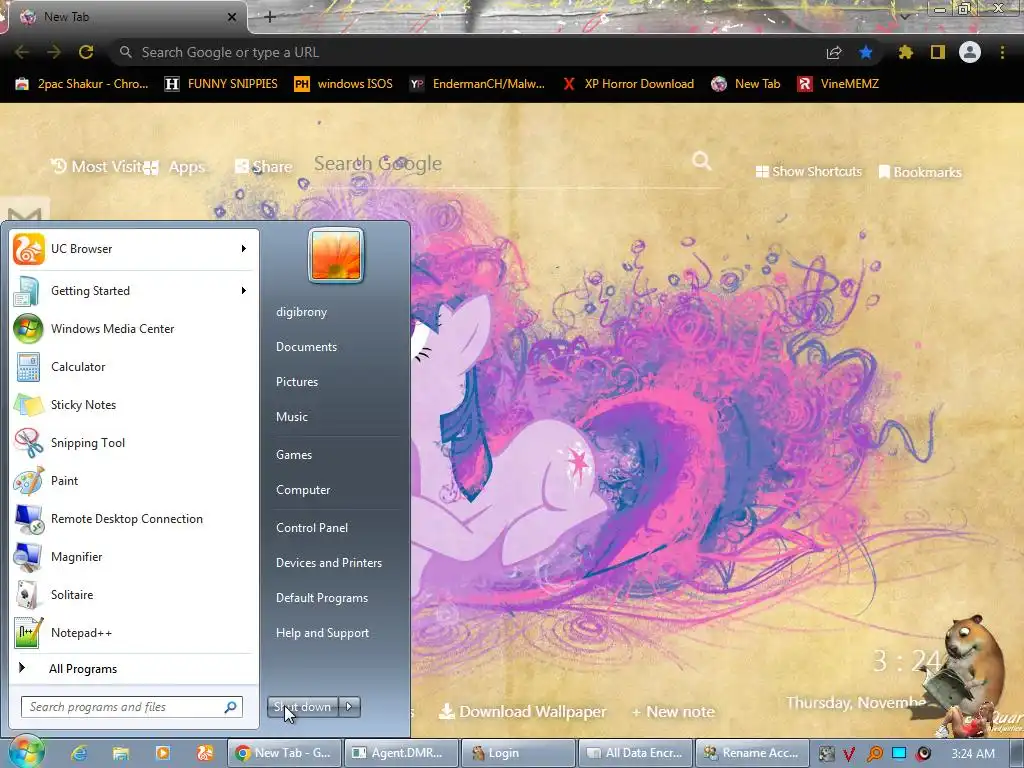Toggle Chrome side panel icon

[938, 52]
